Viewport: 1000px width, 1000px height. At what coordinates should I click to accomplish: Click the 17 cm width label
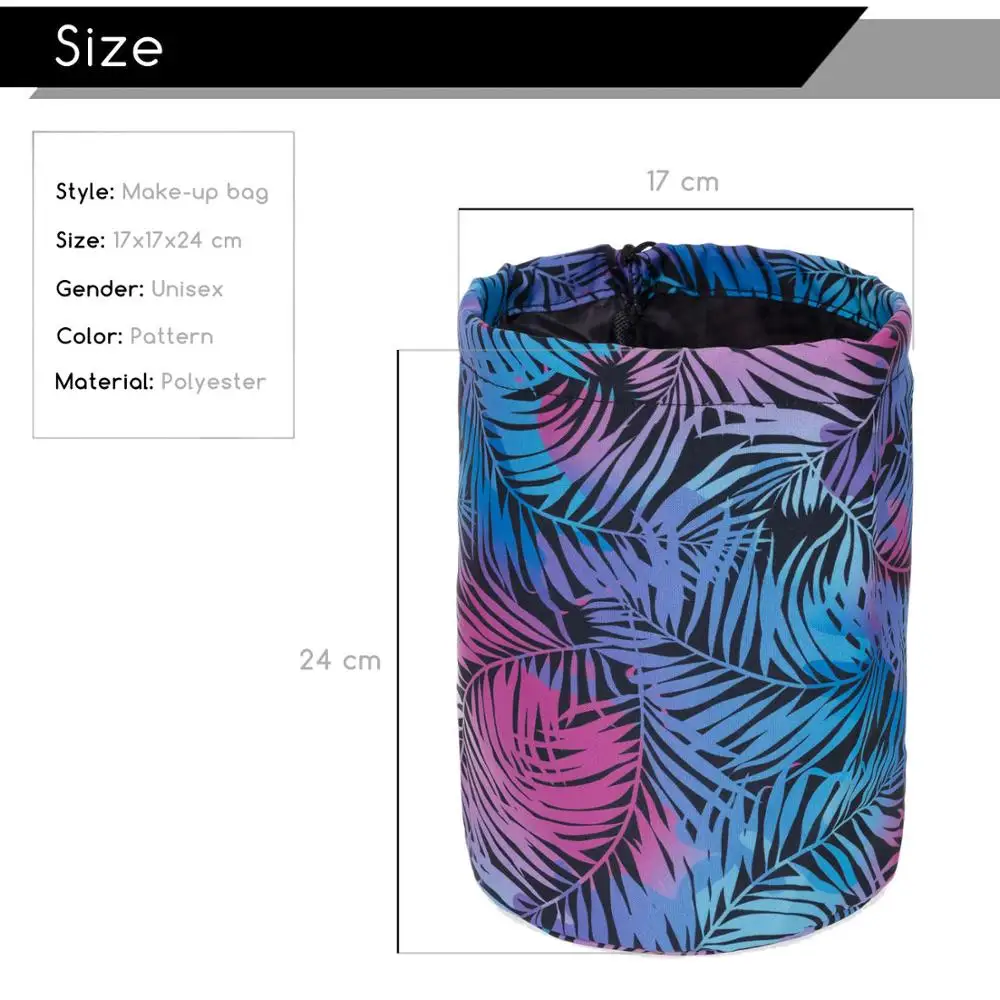pos(682,182)
